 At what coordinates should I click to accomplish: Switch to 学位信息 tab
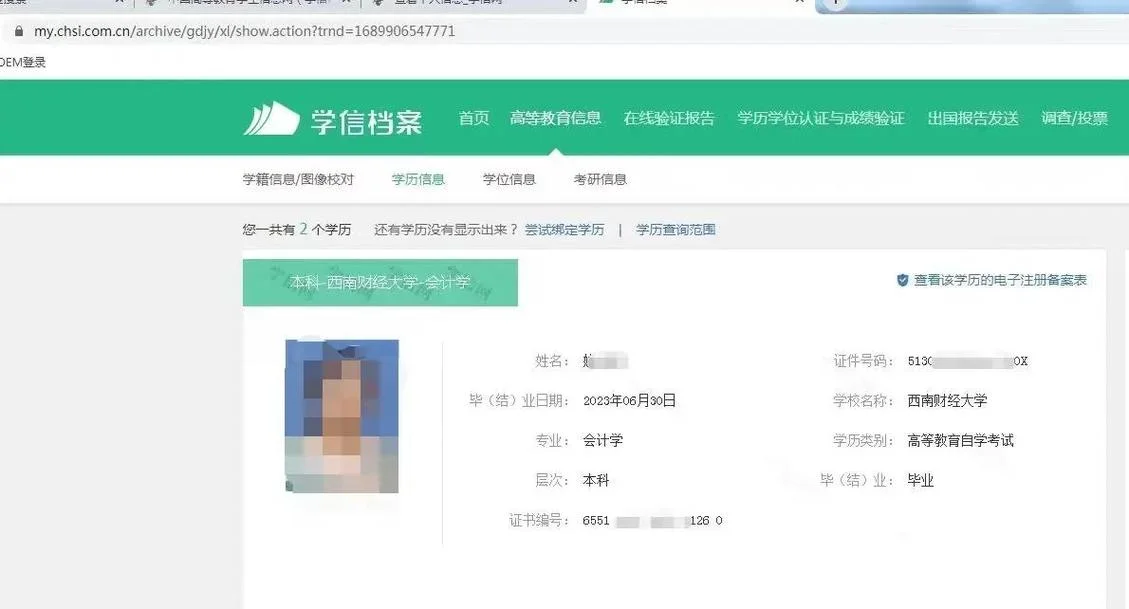(x=509, y=179)
